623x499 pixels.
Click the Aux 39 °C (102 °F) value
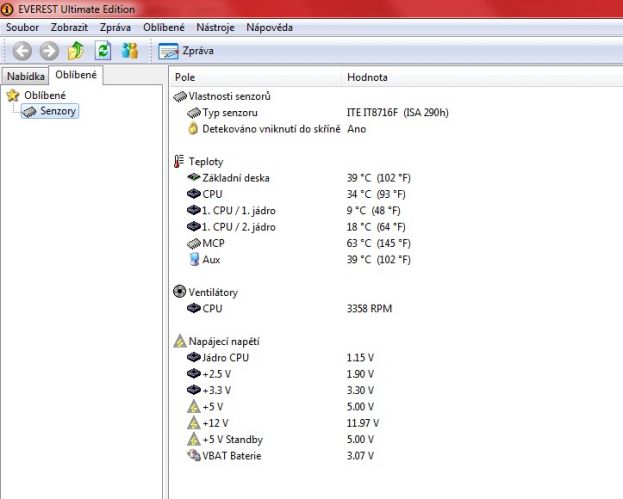click(378, 259)
